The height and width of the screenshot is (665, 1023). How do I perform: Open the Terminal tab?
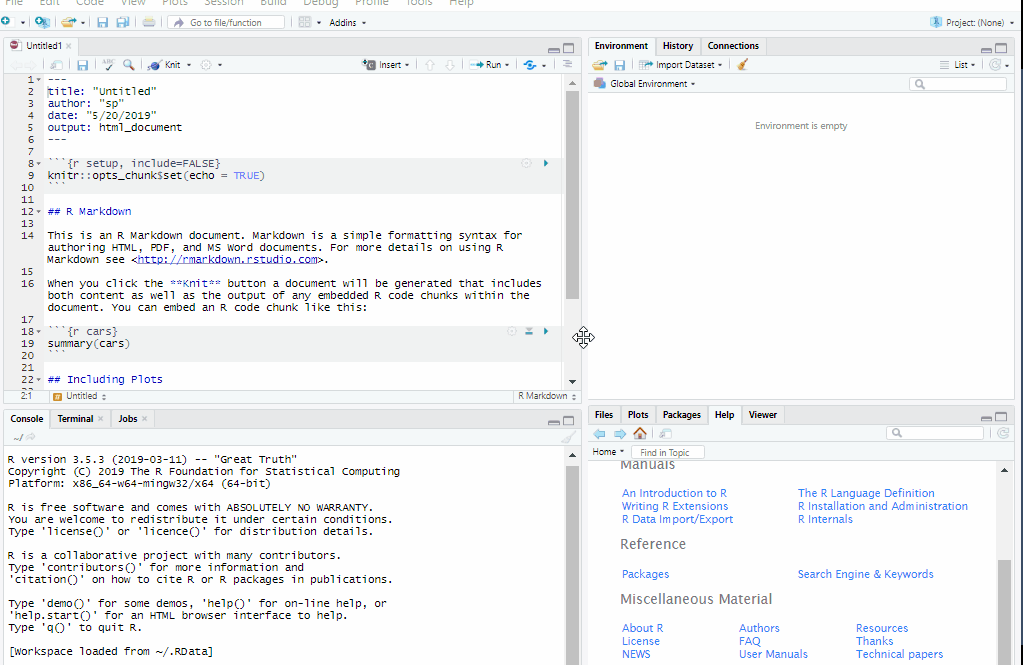coord(75,419)
